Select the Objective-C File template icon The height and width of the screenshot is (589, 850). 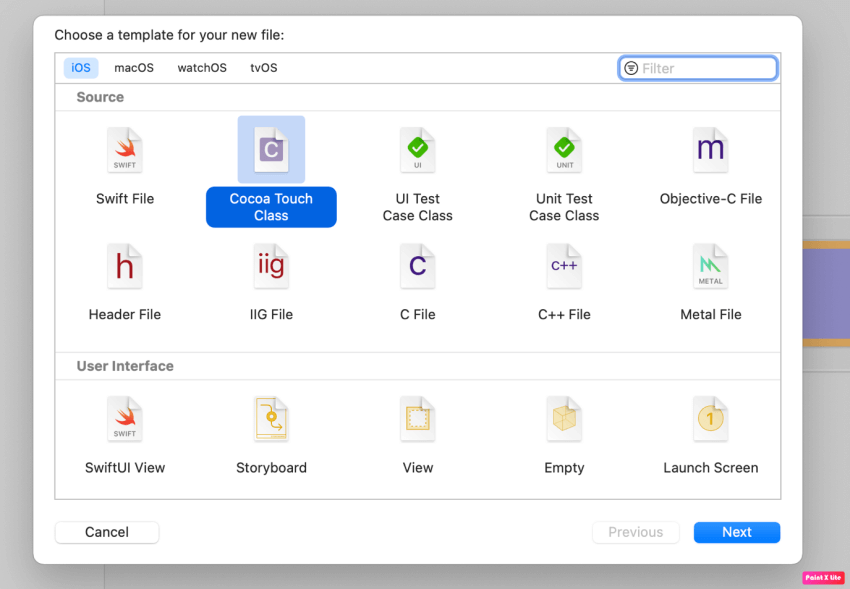point(710,150)
